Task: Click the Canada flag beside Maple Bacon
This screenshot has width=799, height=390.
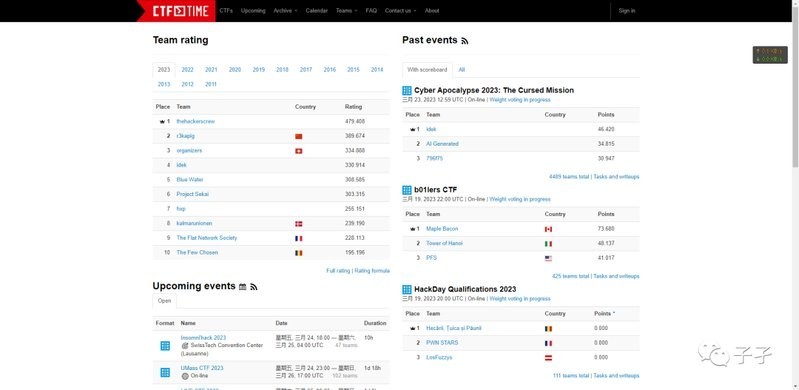Action: click(x=548, y=229)
